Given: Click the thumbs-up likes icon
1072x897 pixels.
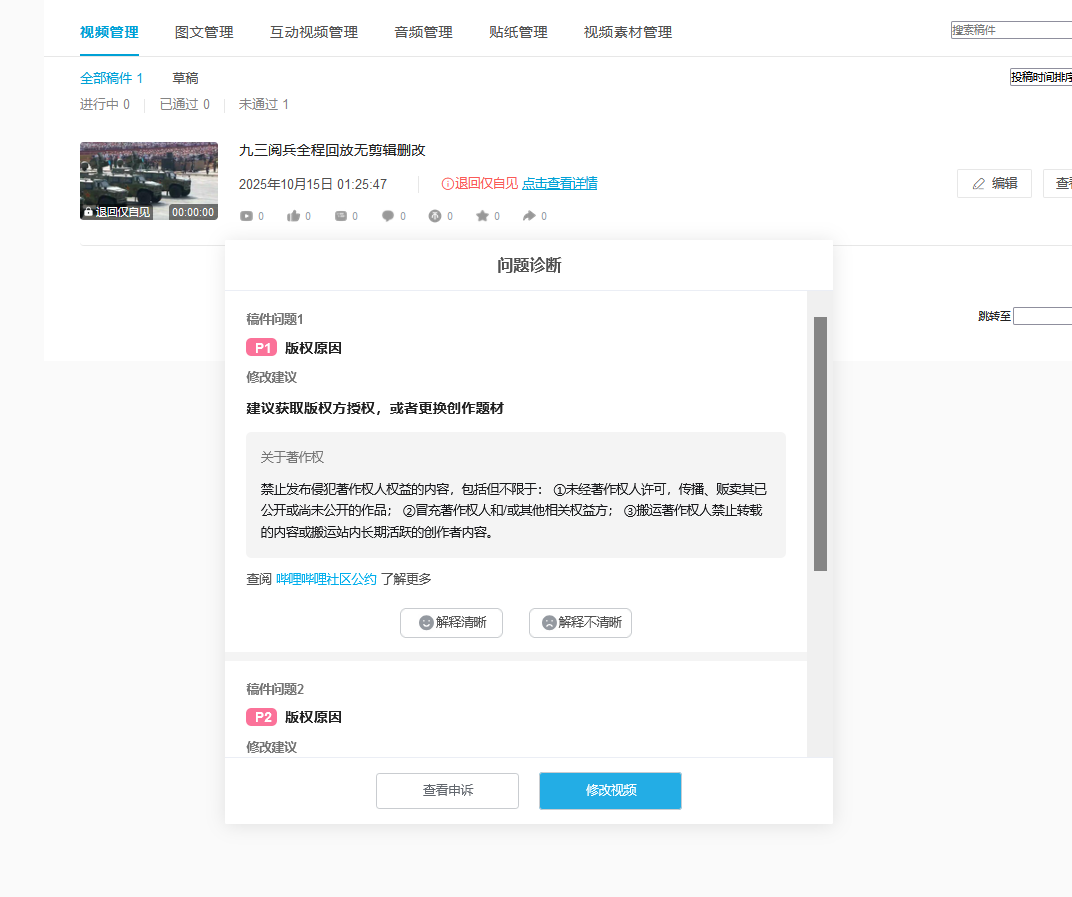Looking at the screenshot, I should pyautogui.click(x=294, y=216).
